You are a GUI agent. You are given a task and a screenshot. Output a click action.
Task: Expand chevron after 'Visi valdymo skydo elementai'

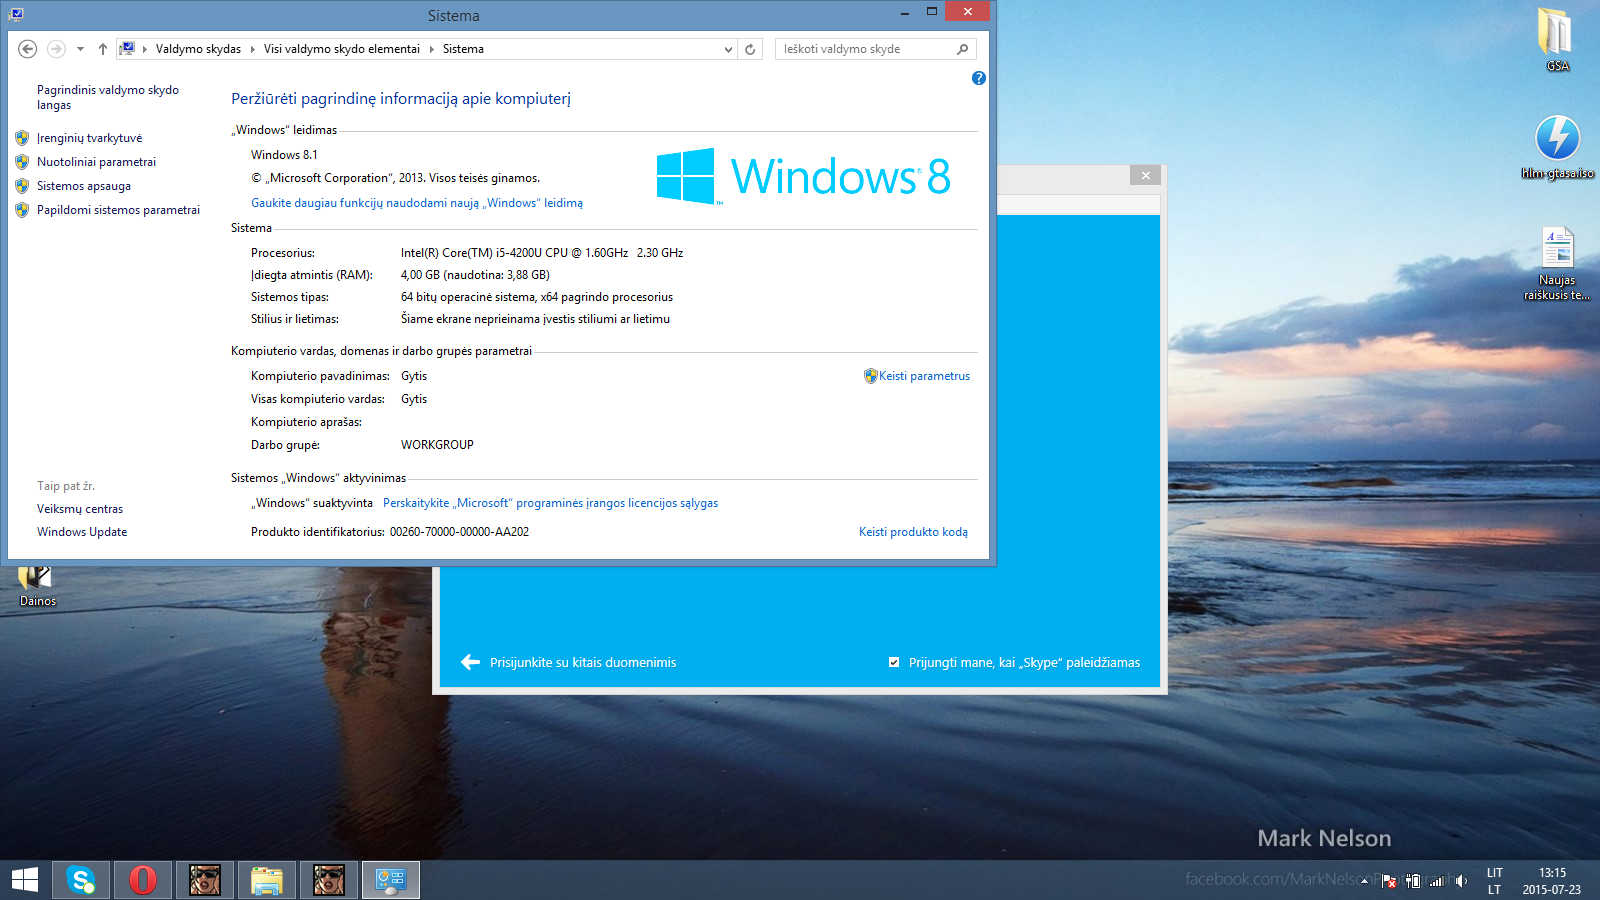[431, 49]
